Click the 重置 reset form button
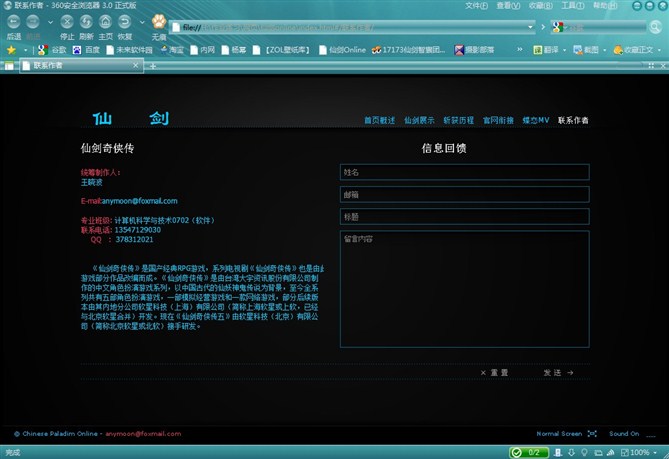The height and width of the screenshot is (459, 669). (494, 373)
